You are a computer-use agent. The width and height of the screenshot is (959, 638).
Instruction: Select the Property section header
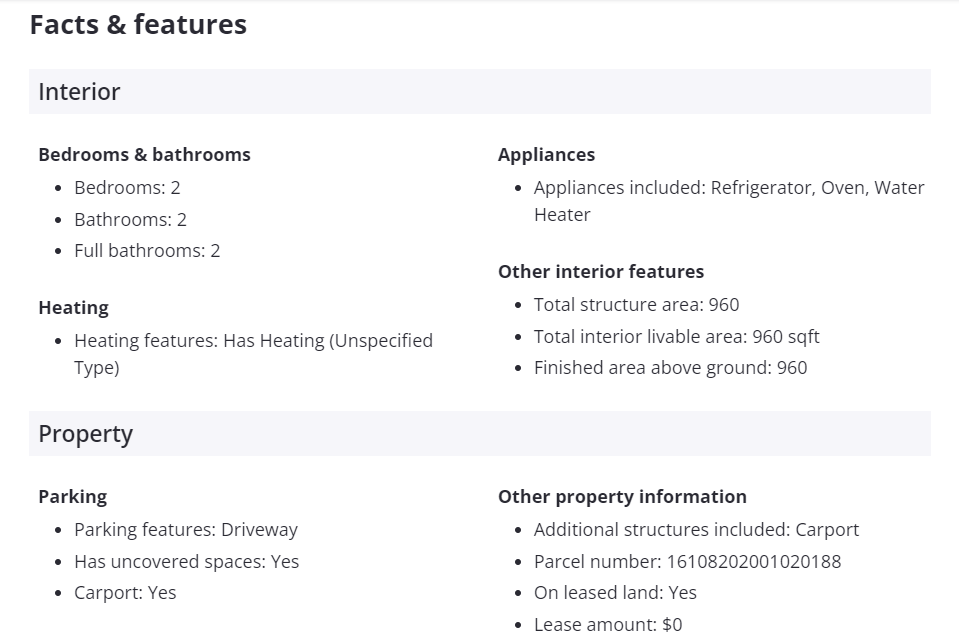coord(85,434)
